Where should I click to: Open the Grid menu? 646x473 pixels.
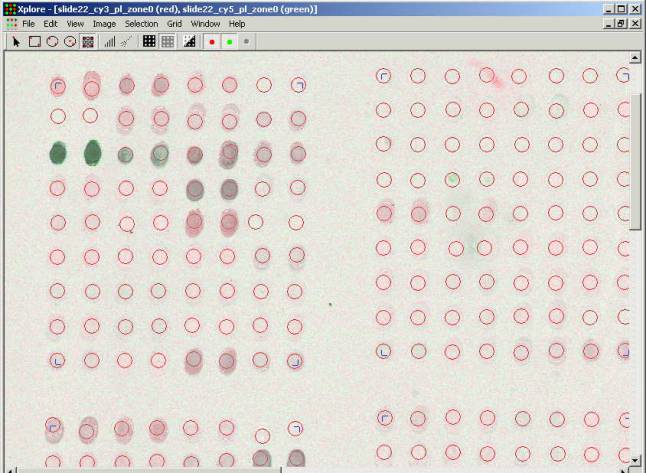point(174,24)
